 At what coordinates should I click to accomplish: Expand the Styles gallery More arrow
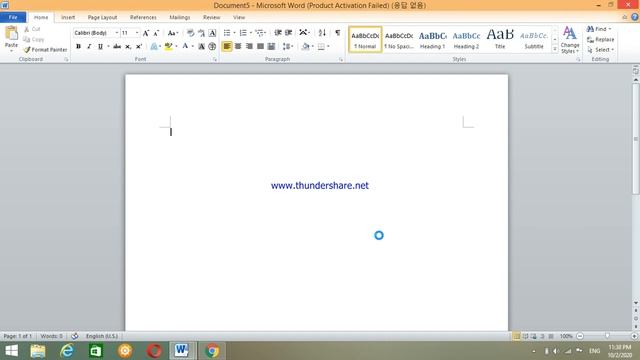(x=555, y=49)
